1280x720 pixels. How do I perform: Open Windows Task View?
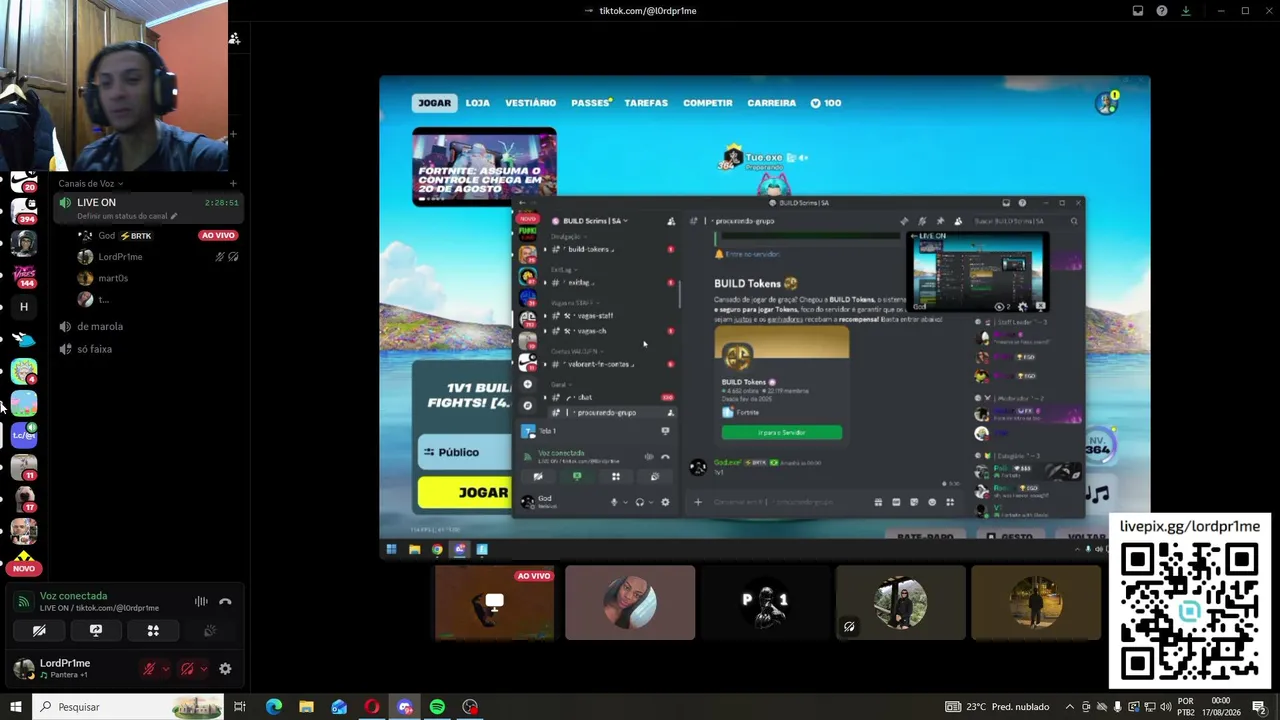240,707
